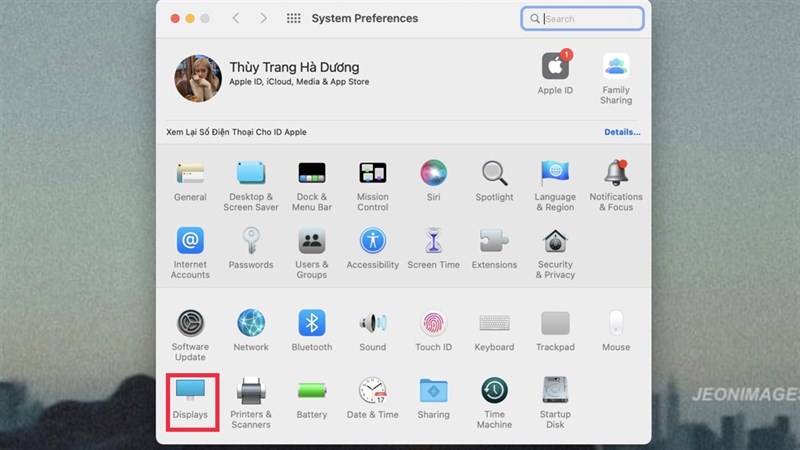The height and width of the screenshot is (450, 800).
Task: Open Screen Time settings
Action: click(x=433, y=249)
